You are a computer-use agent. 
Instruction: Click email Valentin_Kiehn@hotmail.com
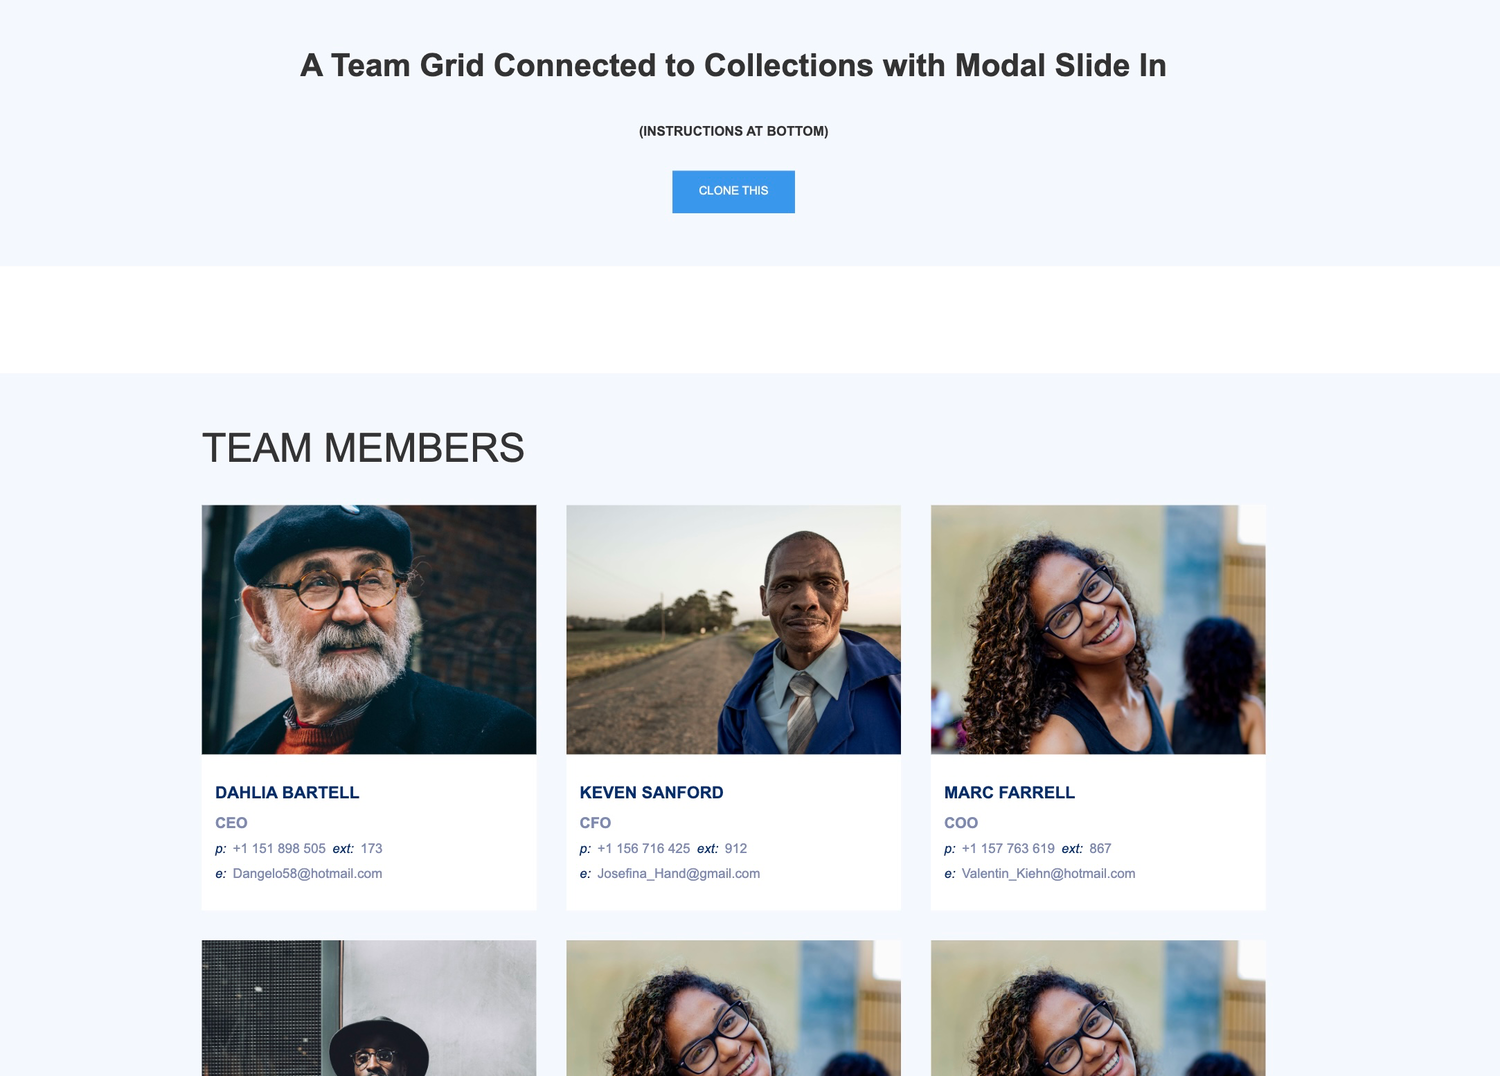click(x=1048, y=873)
